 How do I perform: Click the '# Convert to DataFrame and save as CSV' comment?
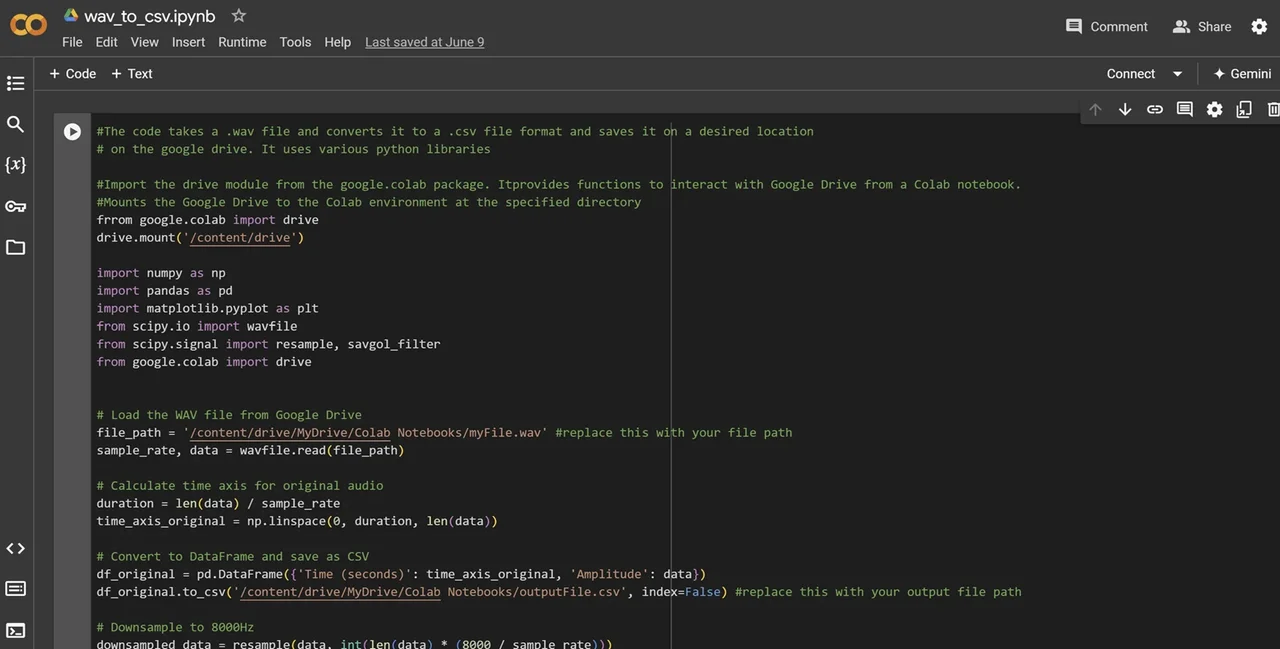(233, 556)
